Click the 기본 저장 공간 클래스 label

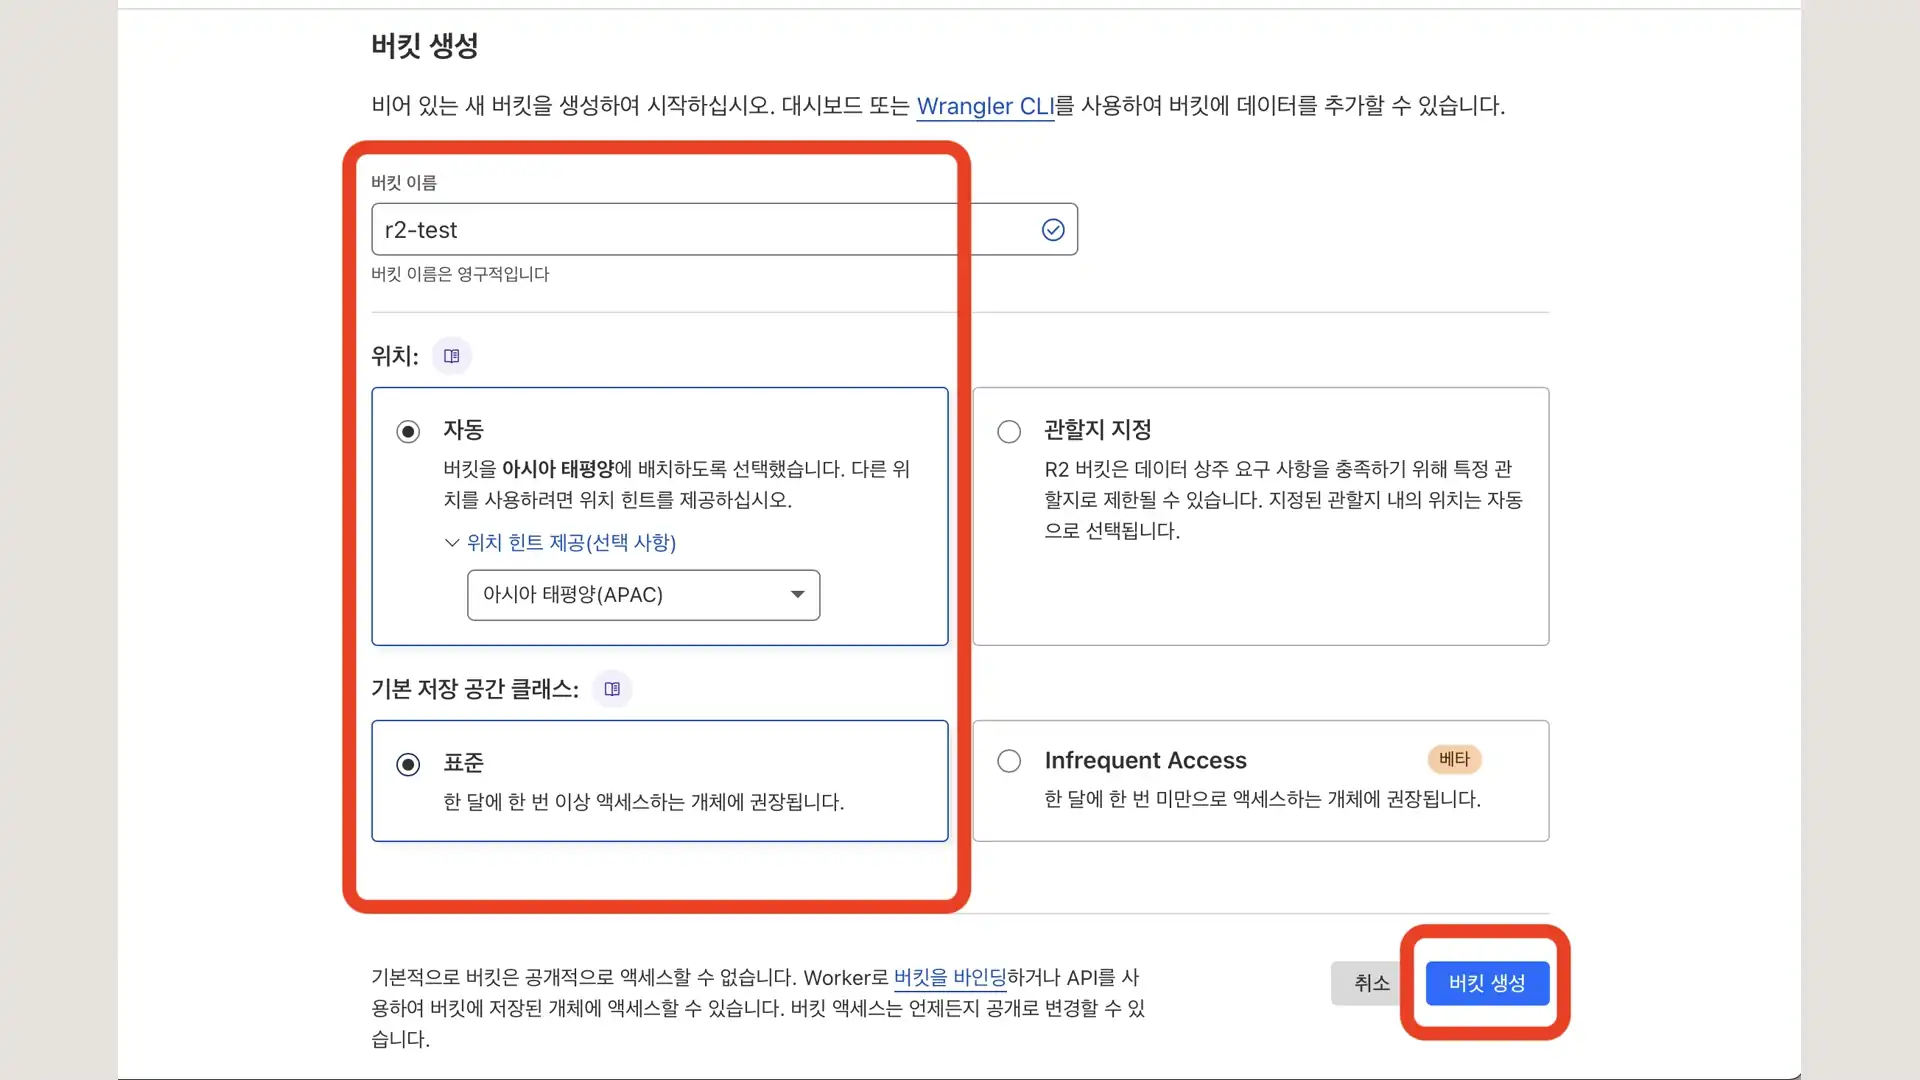point(475,689)
